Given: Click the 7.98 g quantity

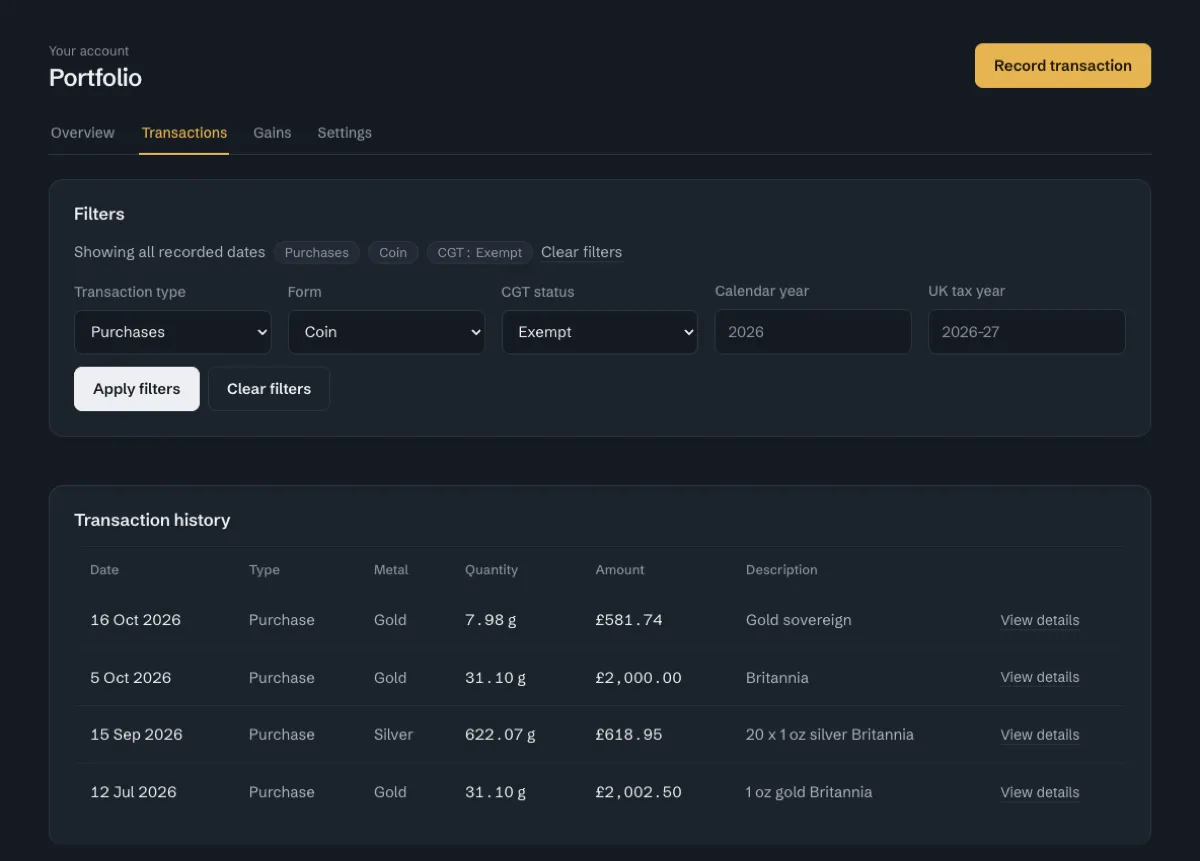Looking at the screenshot, I should pos(491,620).
